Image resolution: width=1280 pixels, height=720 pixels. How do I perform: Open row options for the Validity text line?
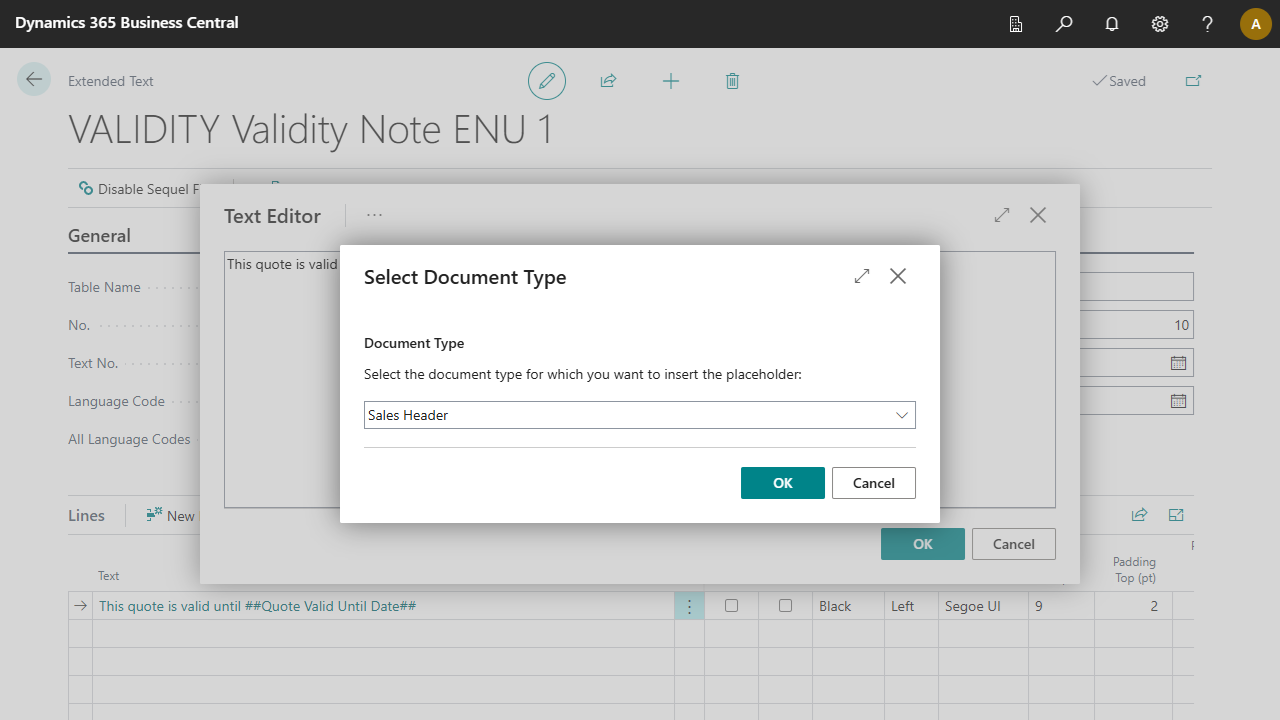(x=689, y=606)
